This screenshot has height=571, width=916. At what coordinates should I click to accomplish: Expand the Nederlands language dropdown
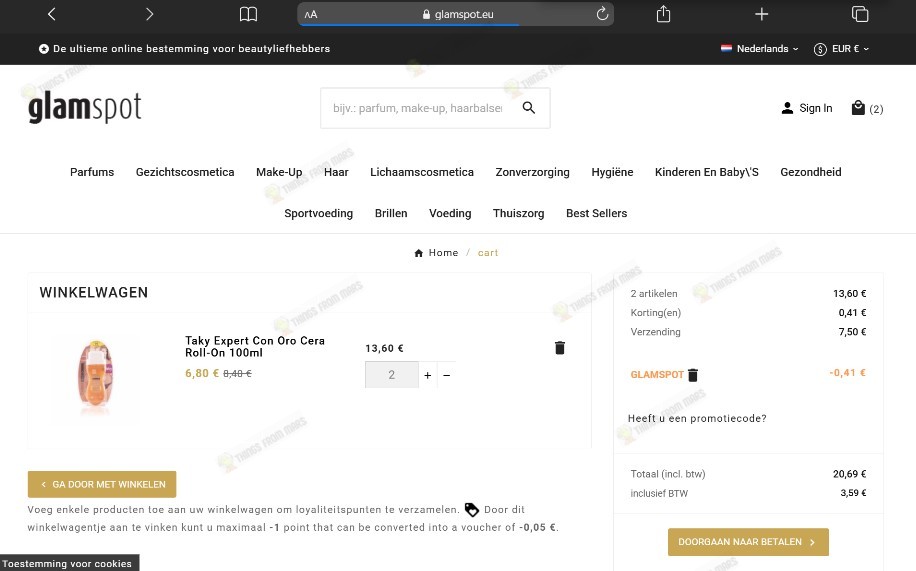tap(759, 49)
